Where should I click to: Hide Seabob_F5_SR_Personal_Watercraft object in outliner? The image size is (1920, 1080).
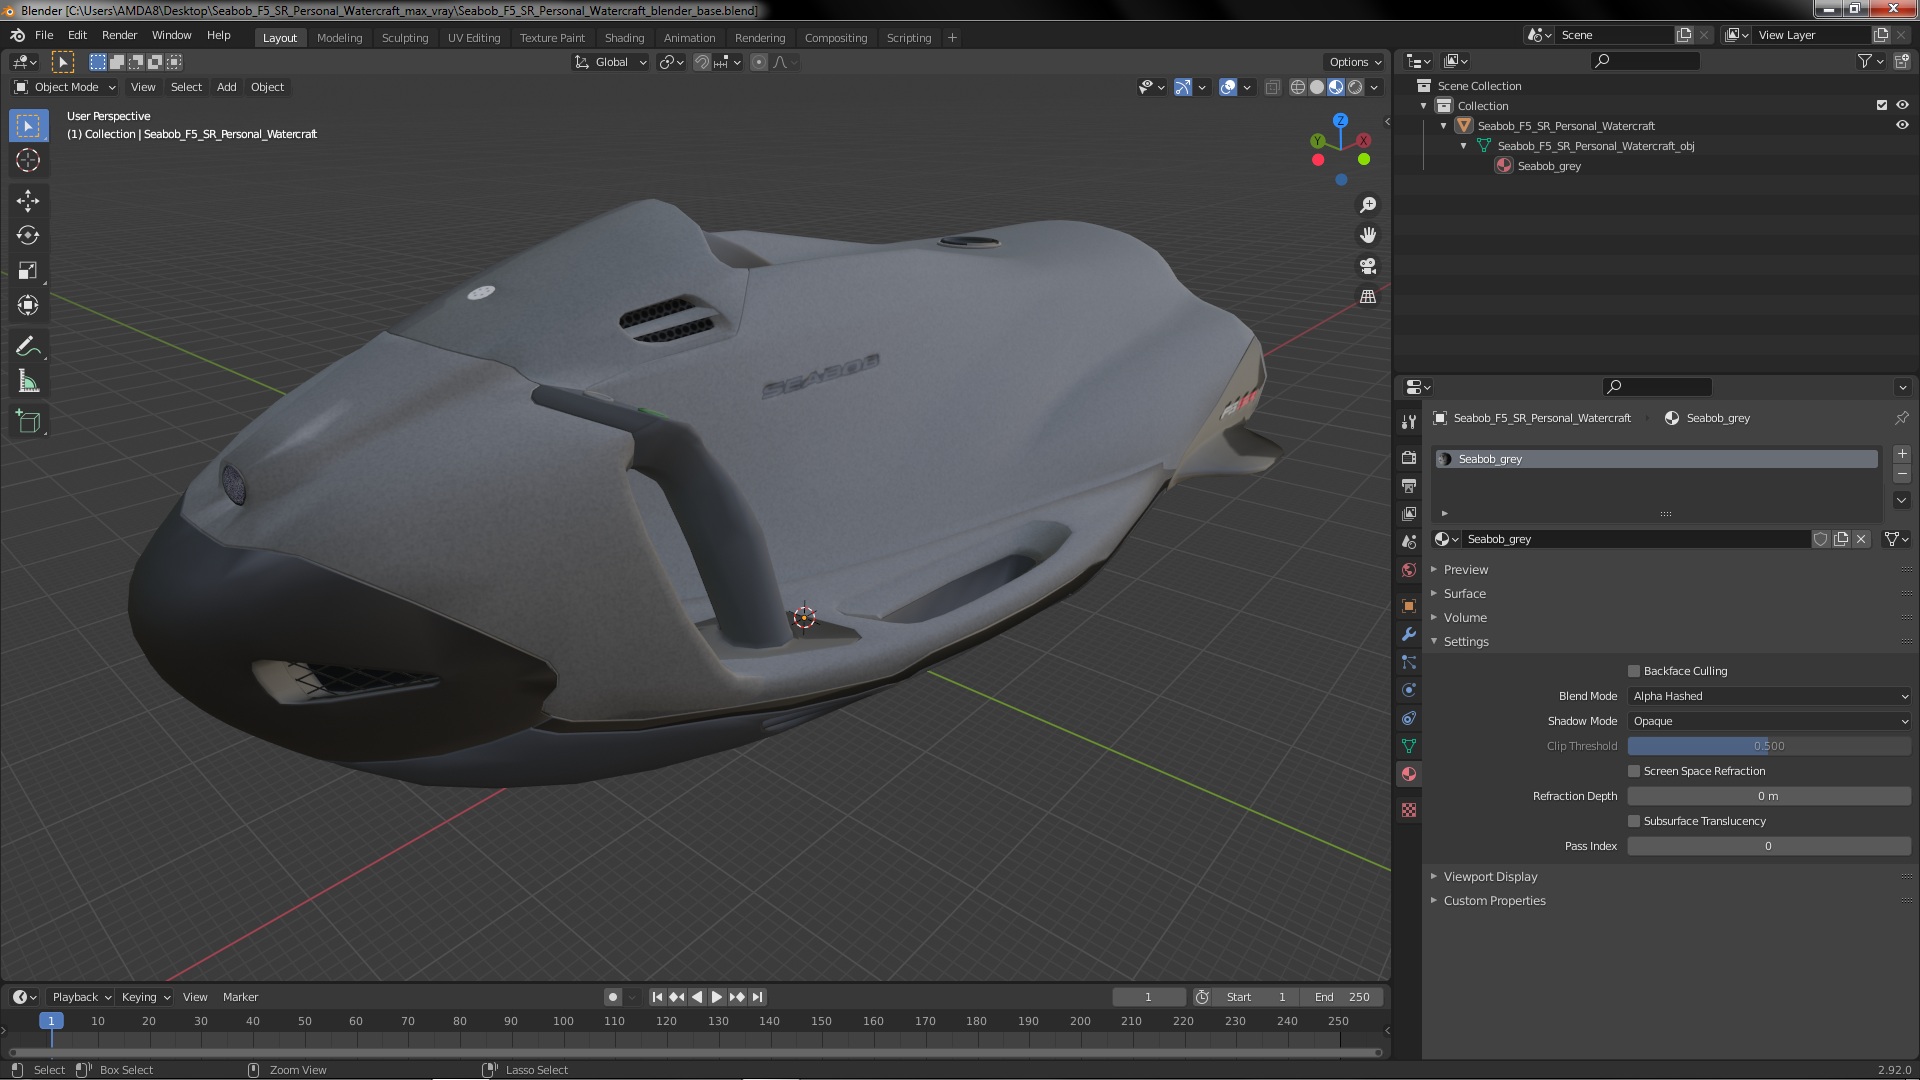[x=1902, y=125]
